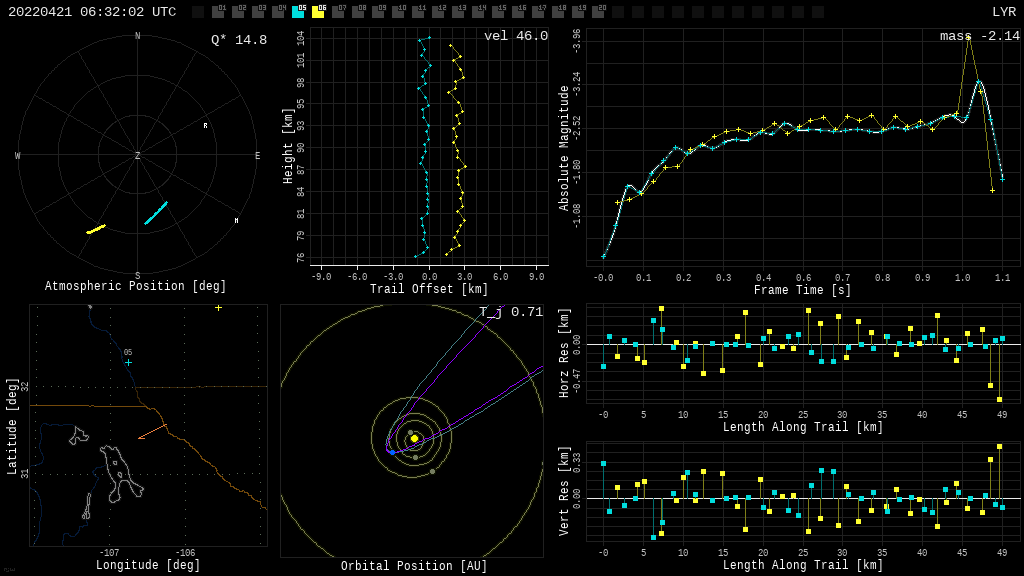The width and height of the screenshot is (1024, 576).
Task: Click the cyan meteor streak in sky plot
Action: (156, 213)
